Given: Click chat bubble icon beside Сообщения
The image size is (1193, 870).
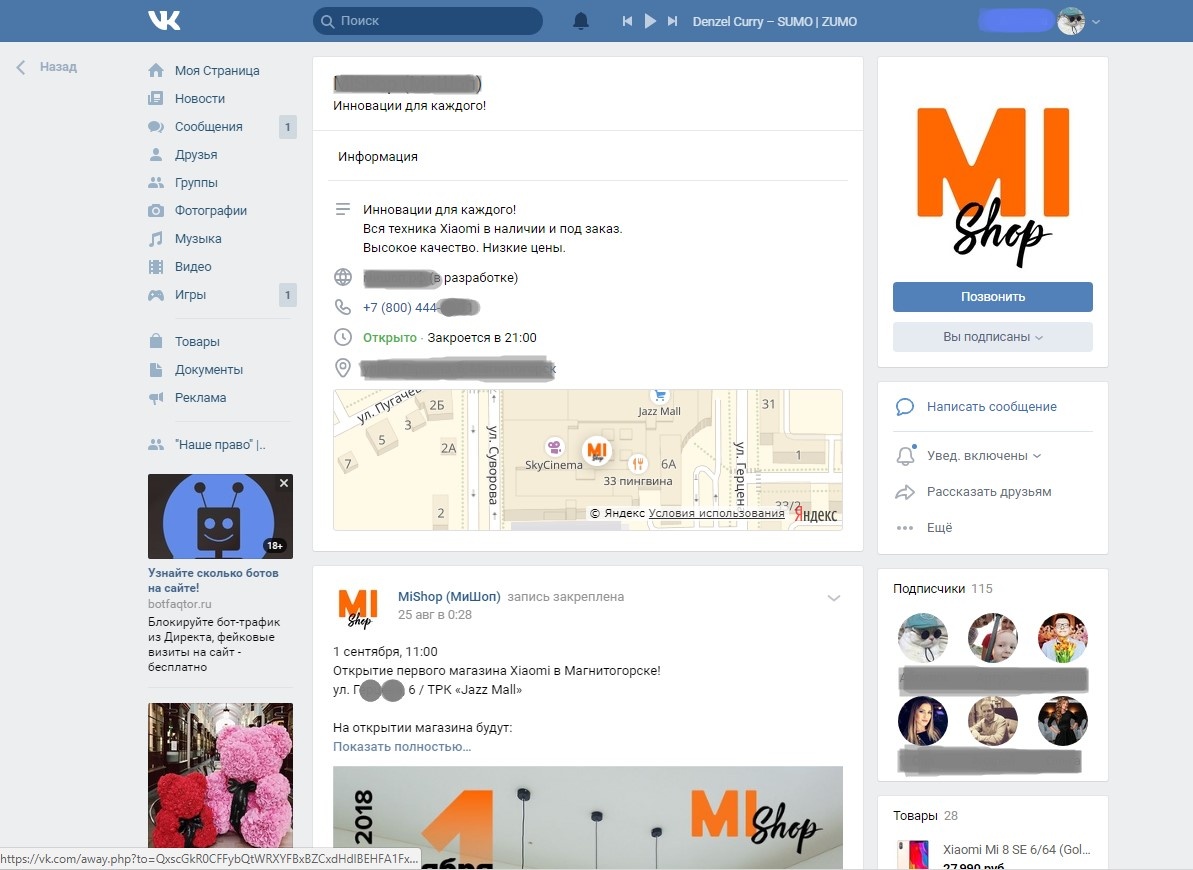Looking at the screenshot, I should (156, 127).
